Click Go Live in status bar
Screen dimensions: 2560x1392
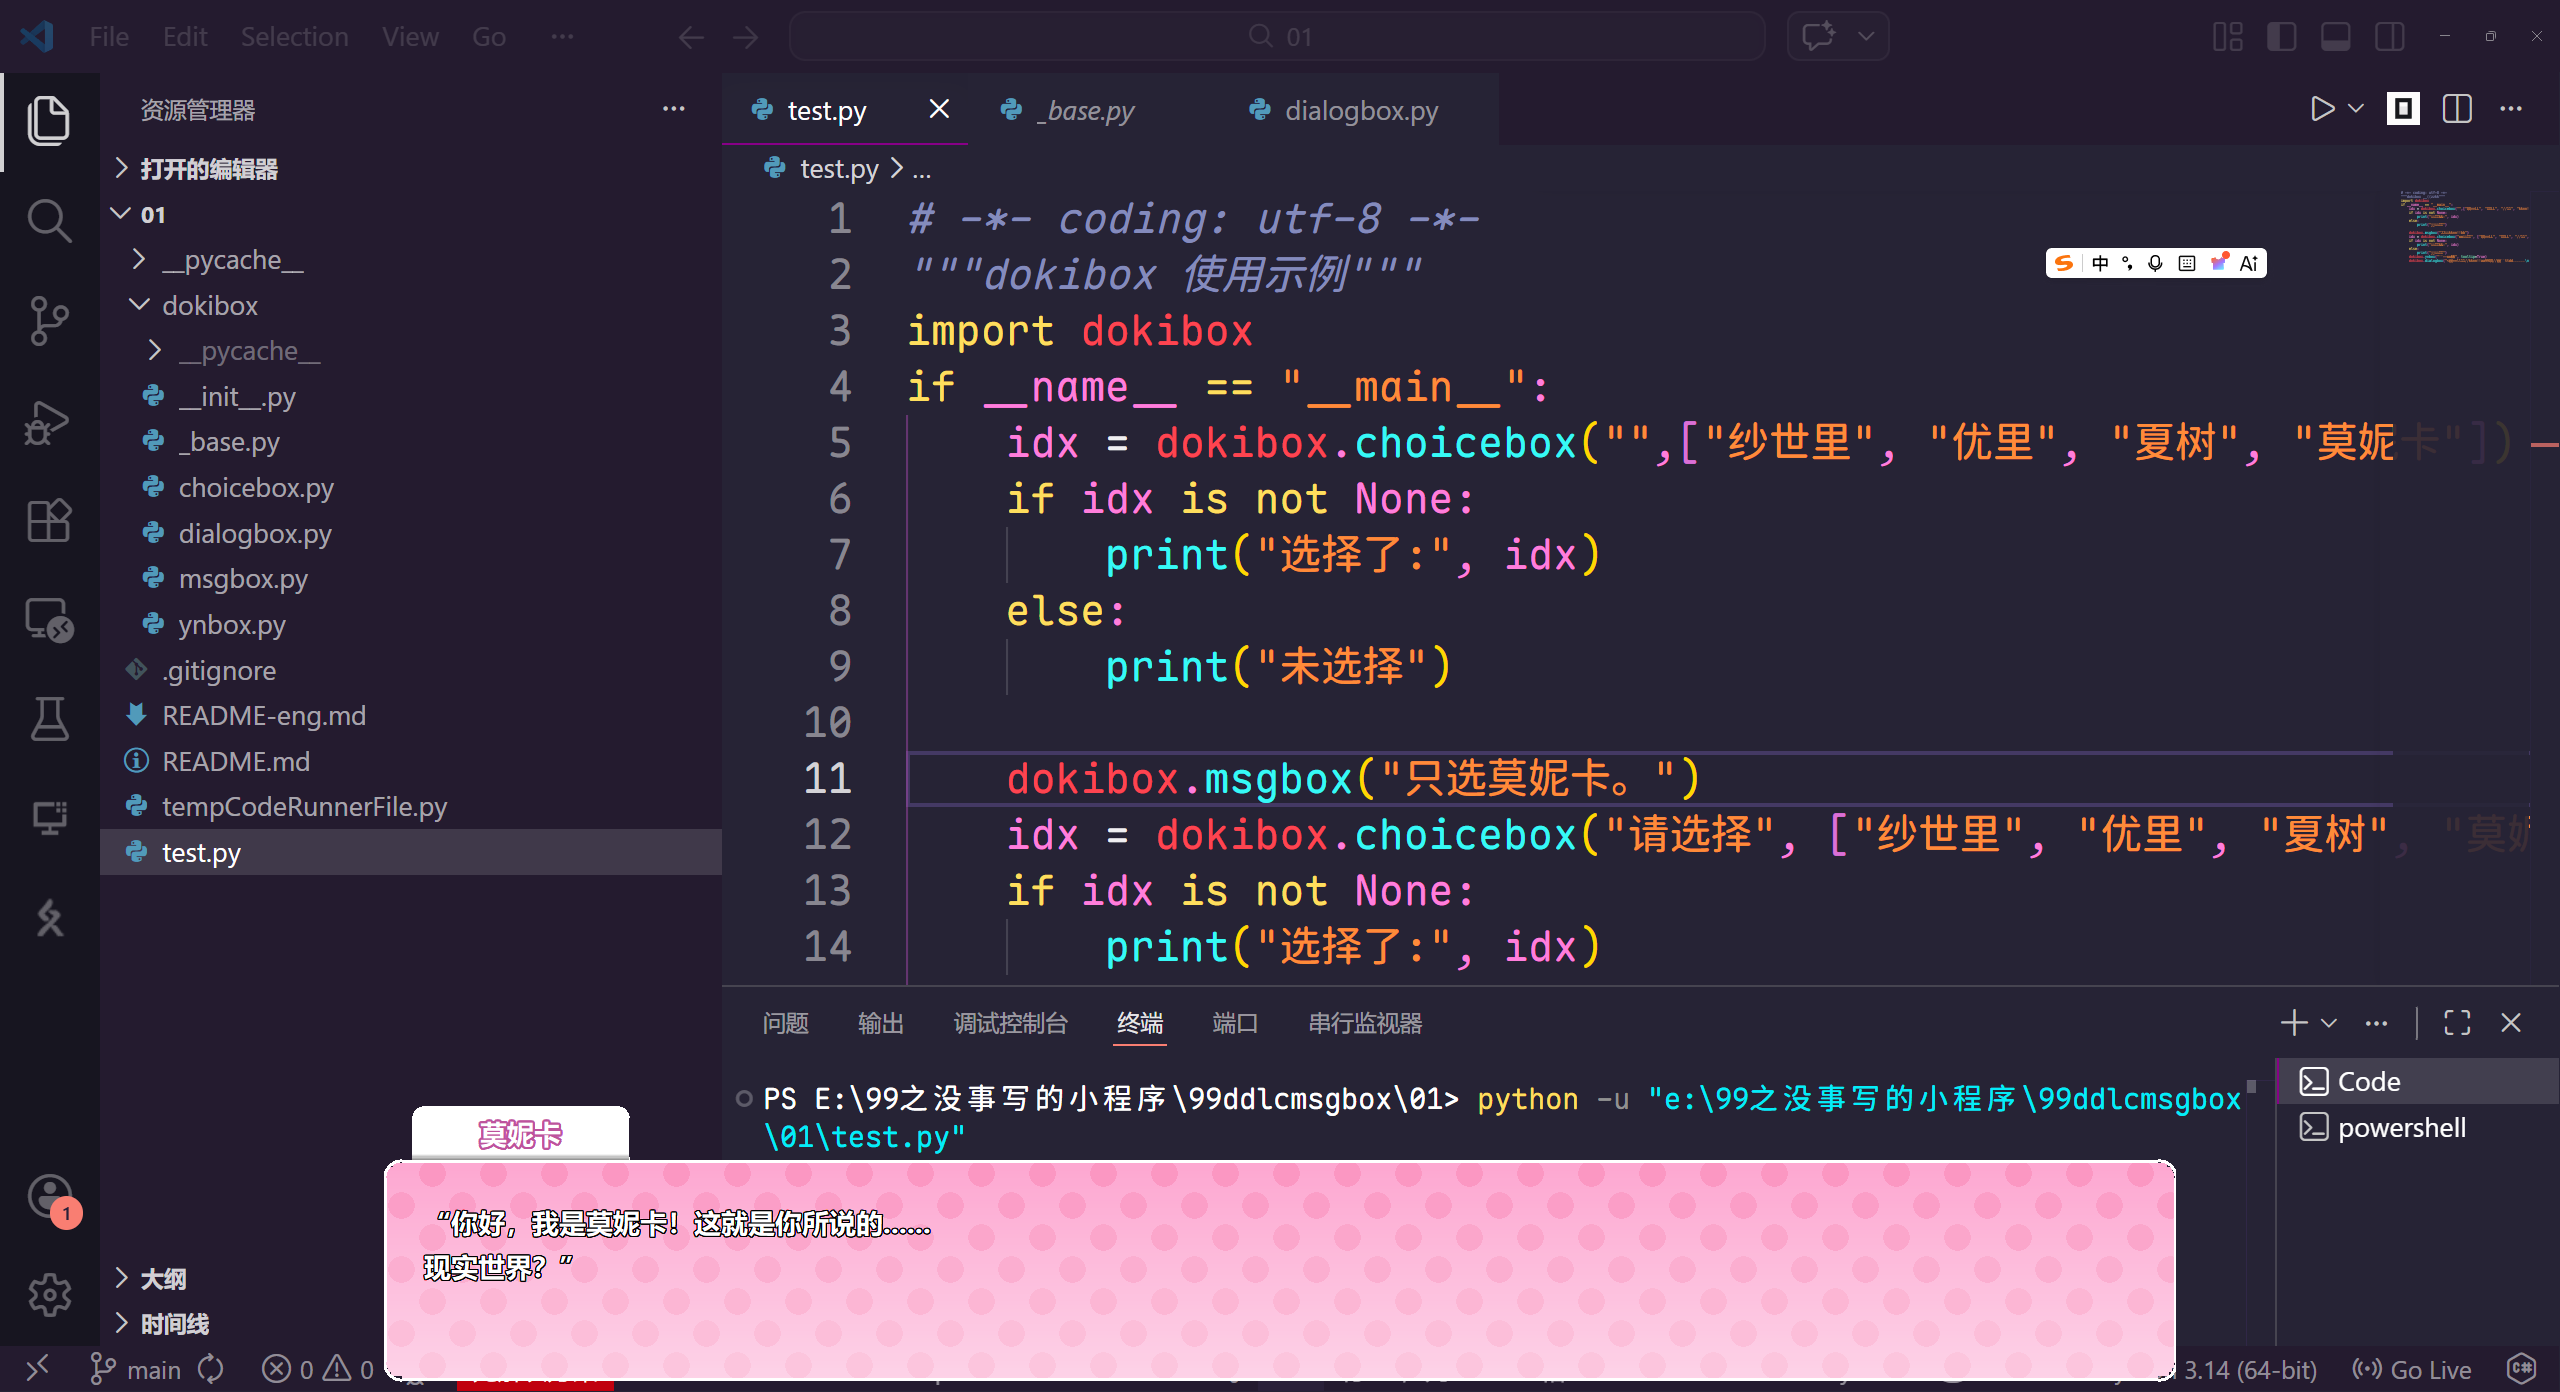(2412, 1370)
